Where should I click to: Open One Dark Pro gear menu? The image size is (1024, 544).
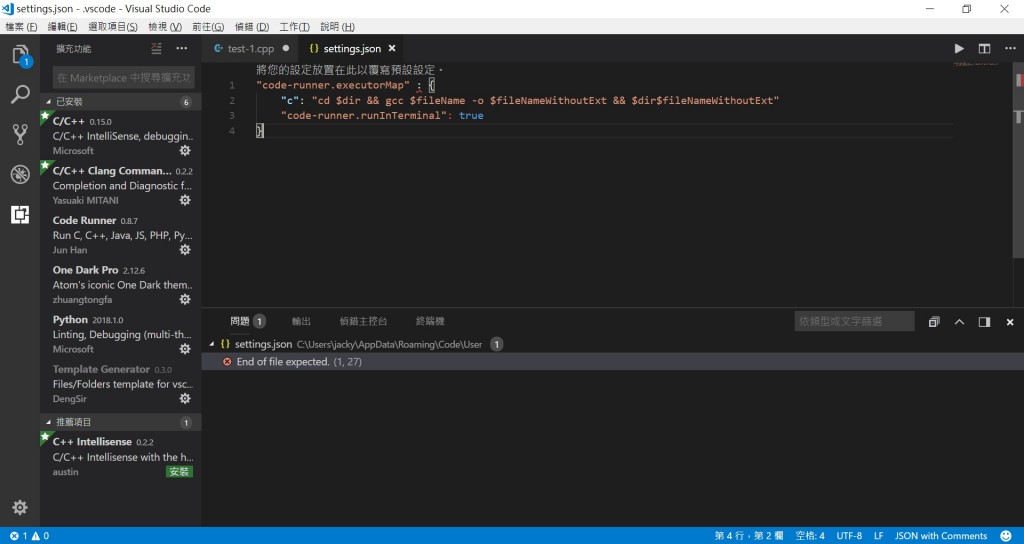(185, 299)
